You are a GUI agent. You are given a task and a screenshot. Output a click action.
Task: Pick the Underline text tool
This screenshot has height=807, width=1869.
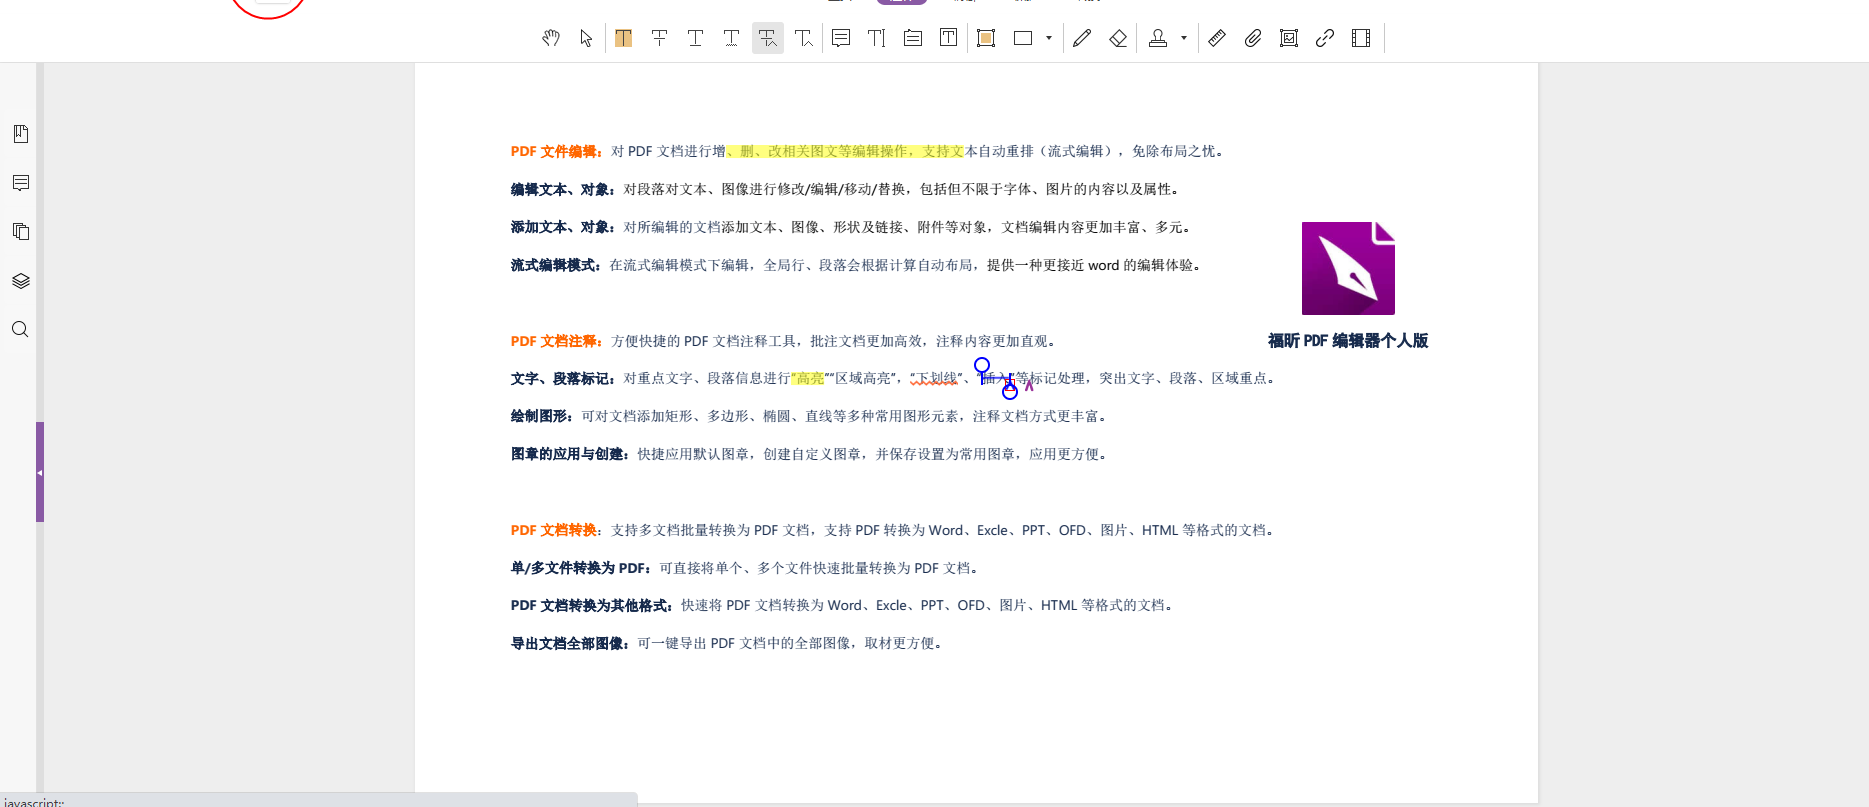tap(695, 38)
